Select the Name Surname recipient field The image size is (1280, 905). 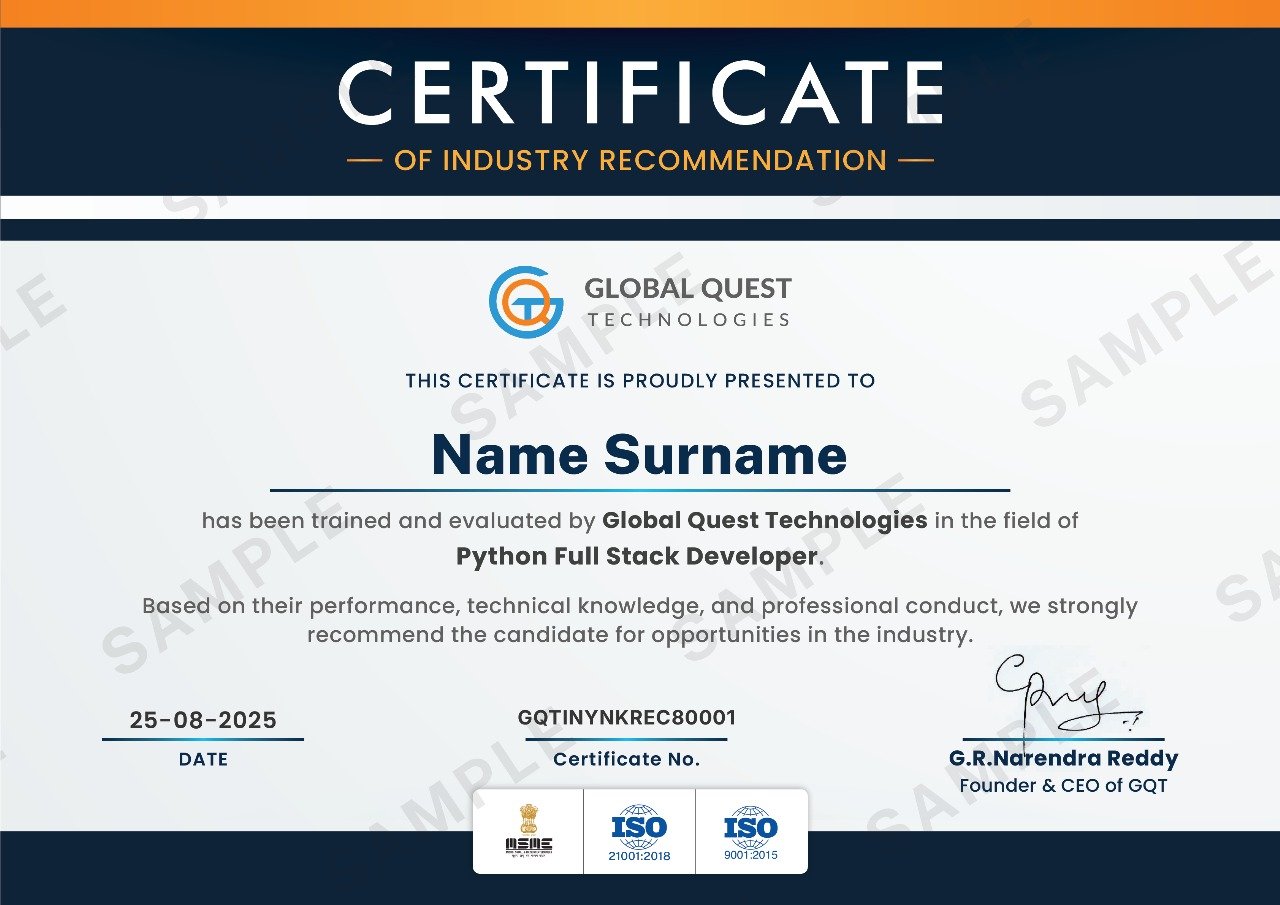tap(640, 455)
